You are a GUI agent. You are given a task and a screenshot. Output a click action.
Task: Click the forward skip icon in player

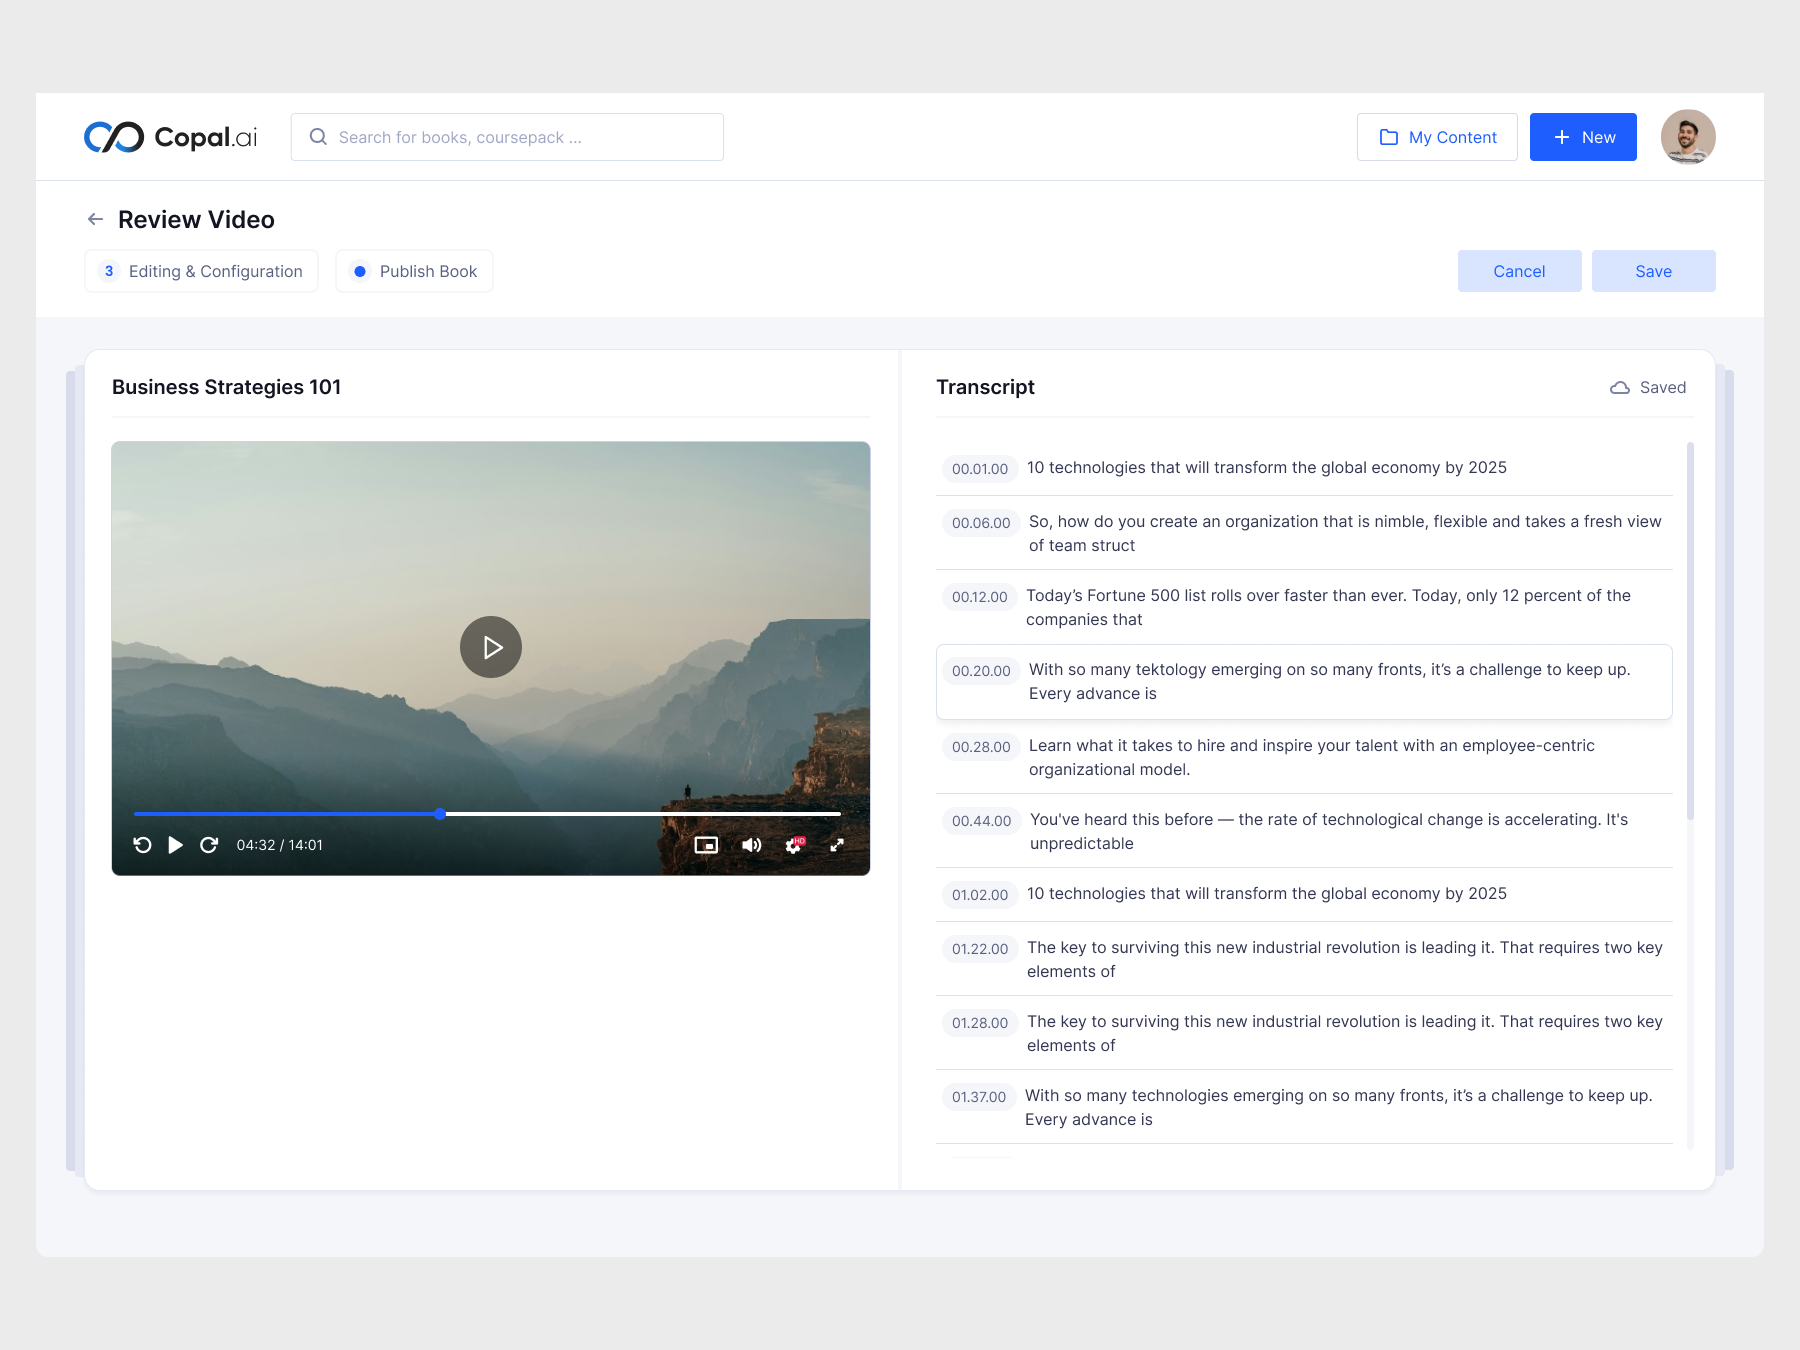[209, 845]
